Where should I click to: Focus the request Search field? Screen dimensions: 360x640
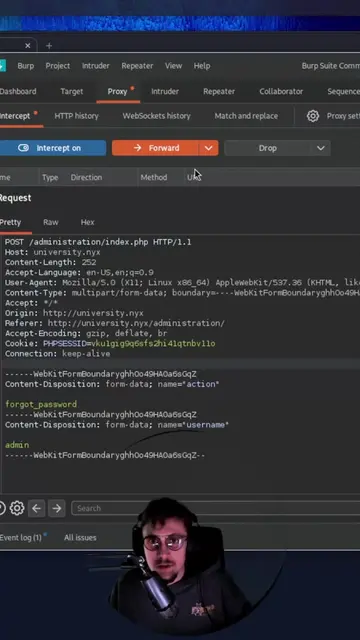(x=216, y=508)
